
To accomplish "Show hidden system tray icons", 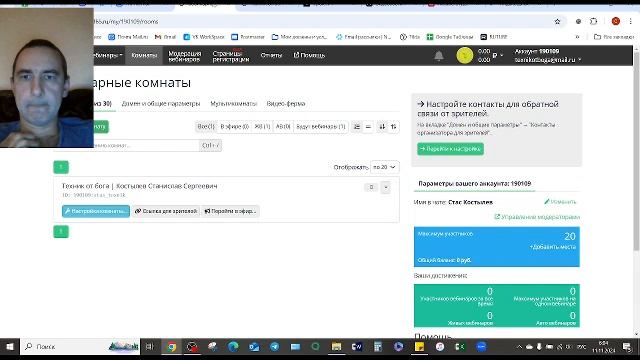I will click(519, 347).
